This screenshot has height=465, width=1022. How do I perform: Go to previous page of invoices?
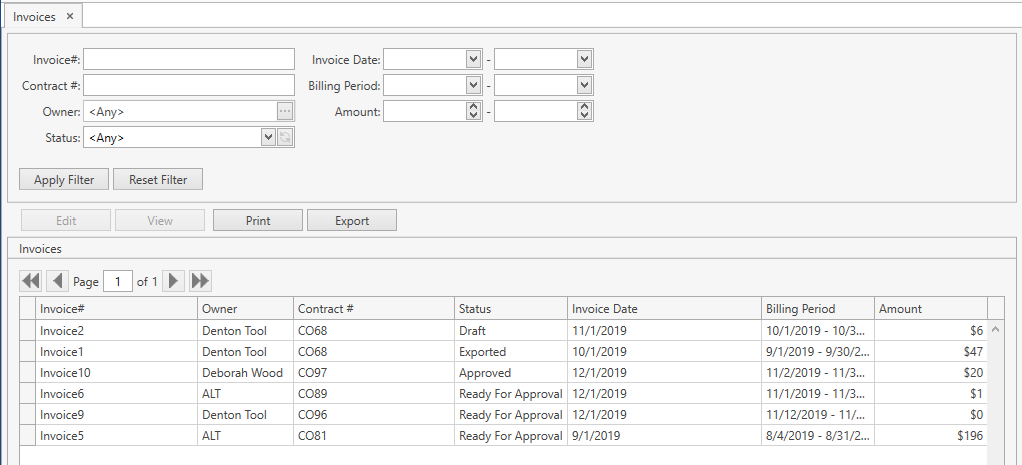57,281
